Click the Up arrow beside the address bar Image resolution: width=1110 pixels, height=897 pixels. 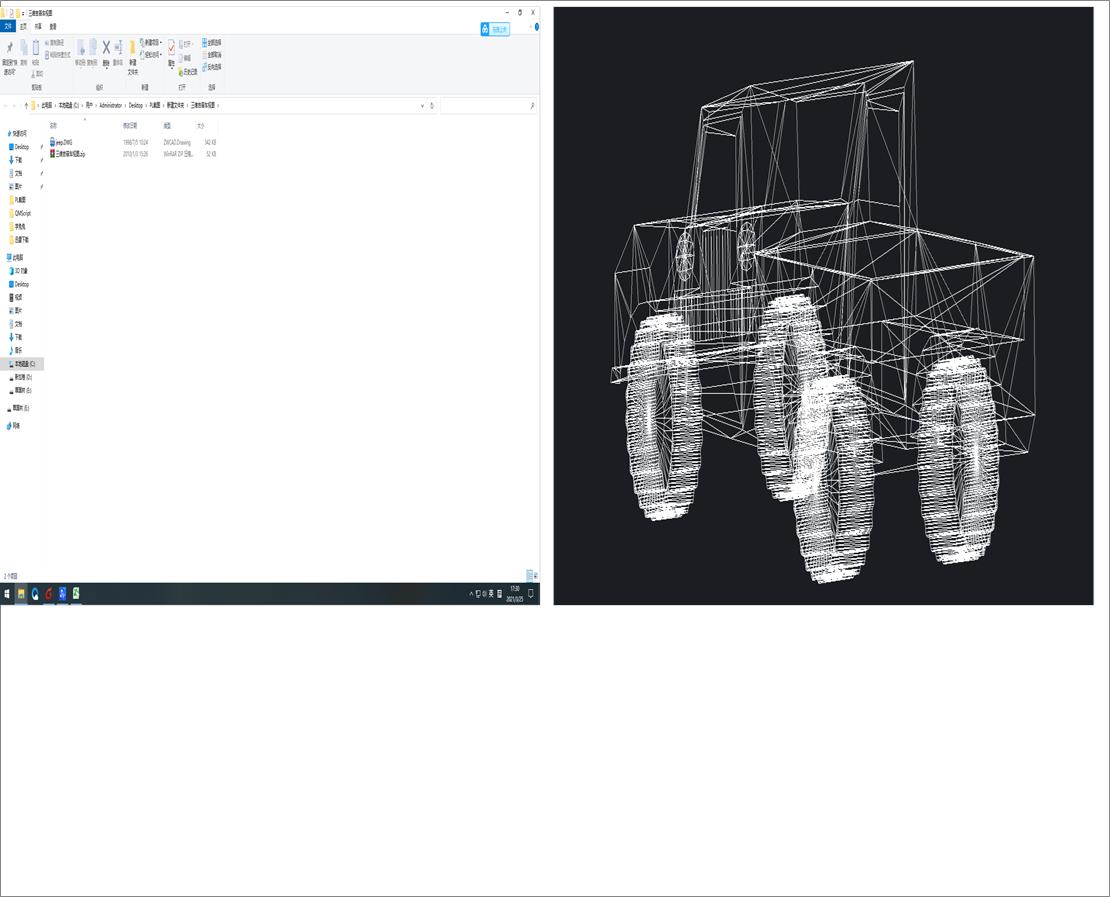click(x=26, y=105)
